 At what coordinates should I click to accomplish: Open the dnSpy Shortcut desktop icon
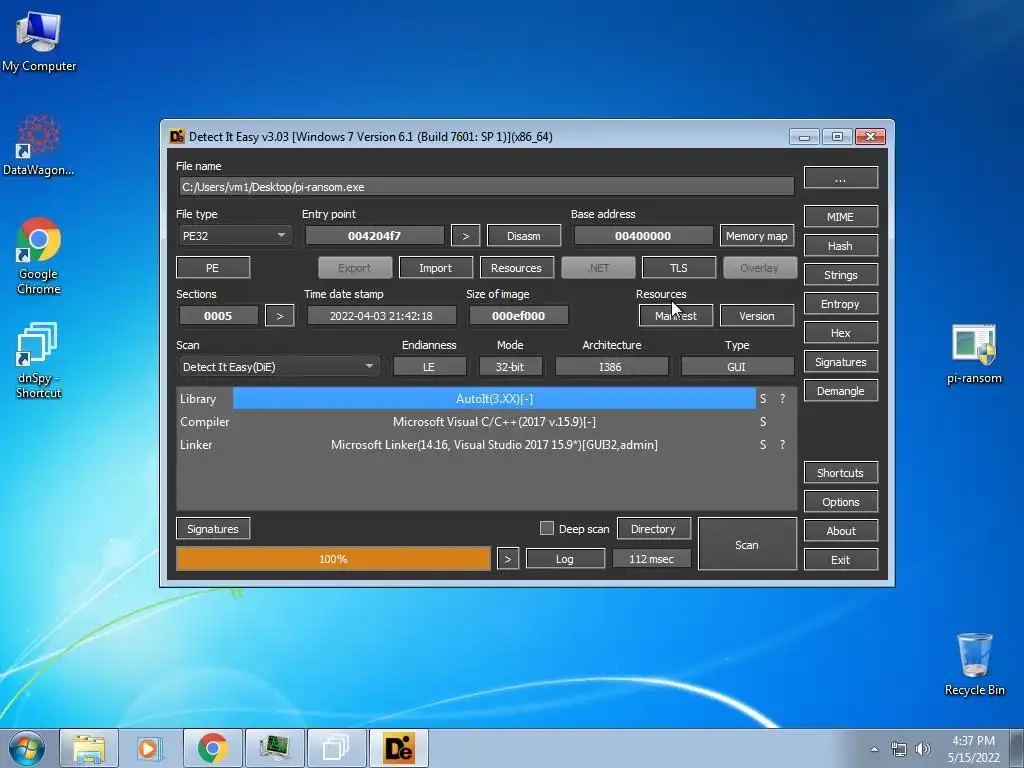click(39, 360)
